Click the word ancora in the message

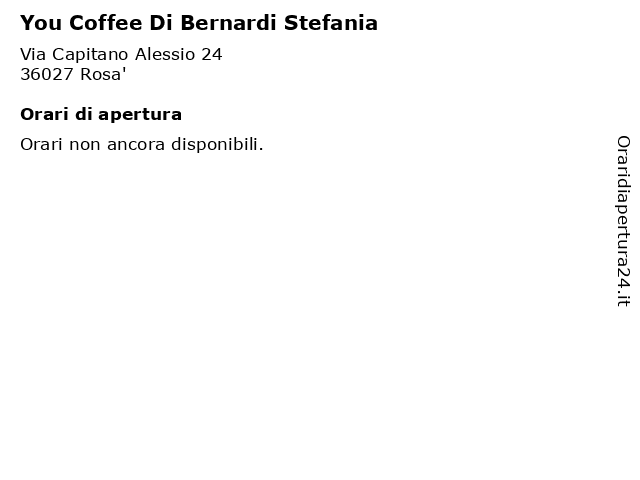(x=136, y=145)
